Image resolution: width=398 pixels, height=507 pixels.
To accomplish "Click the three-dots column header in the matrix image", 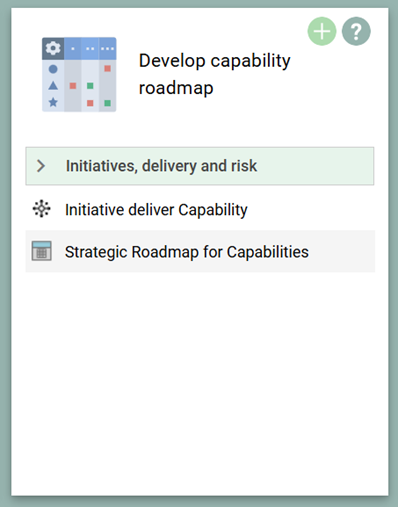I will click(107, 49).
